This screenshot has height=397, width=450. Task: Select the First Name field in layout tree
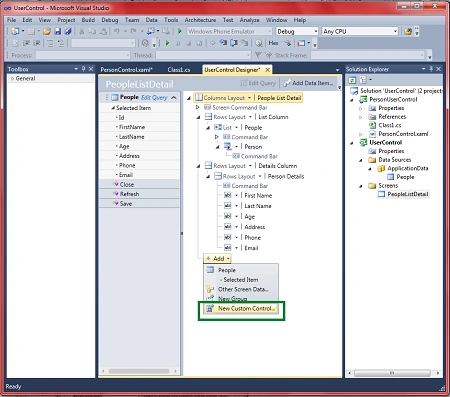click(258, 195)
